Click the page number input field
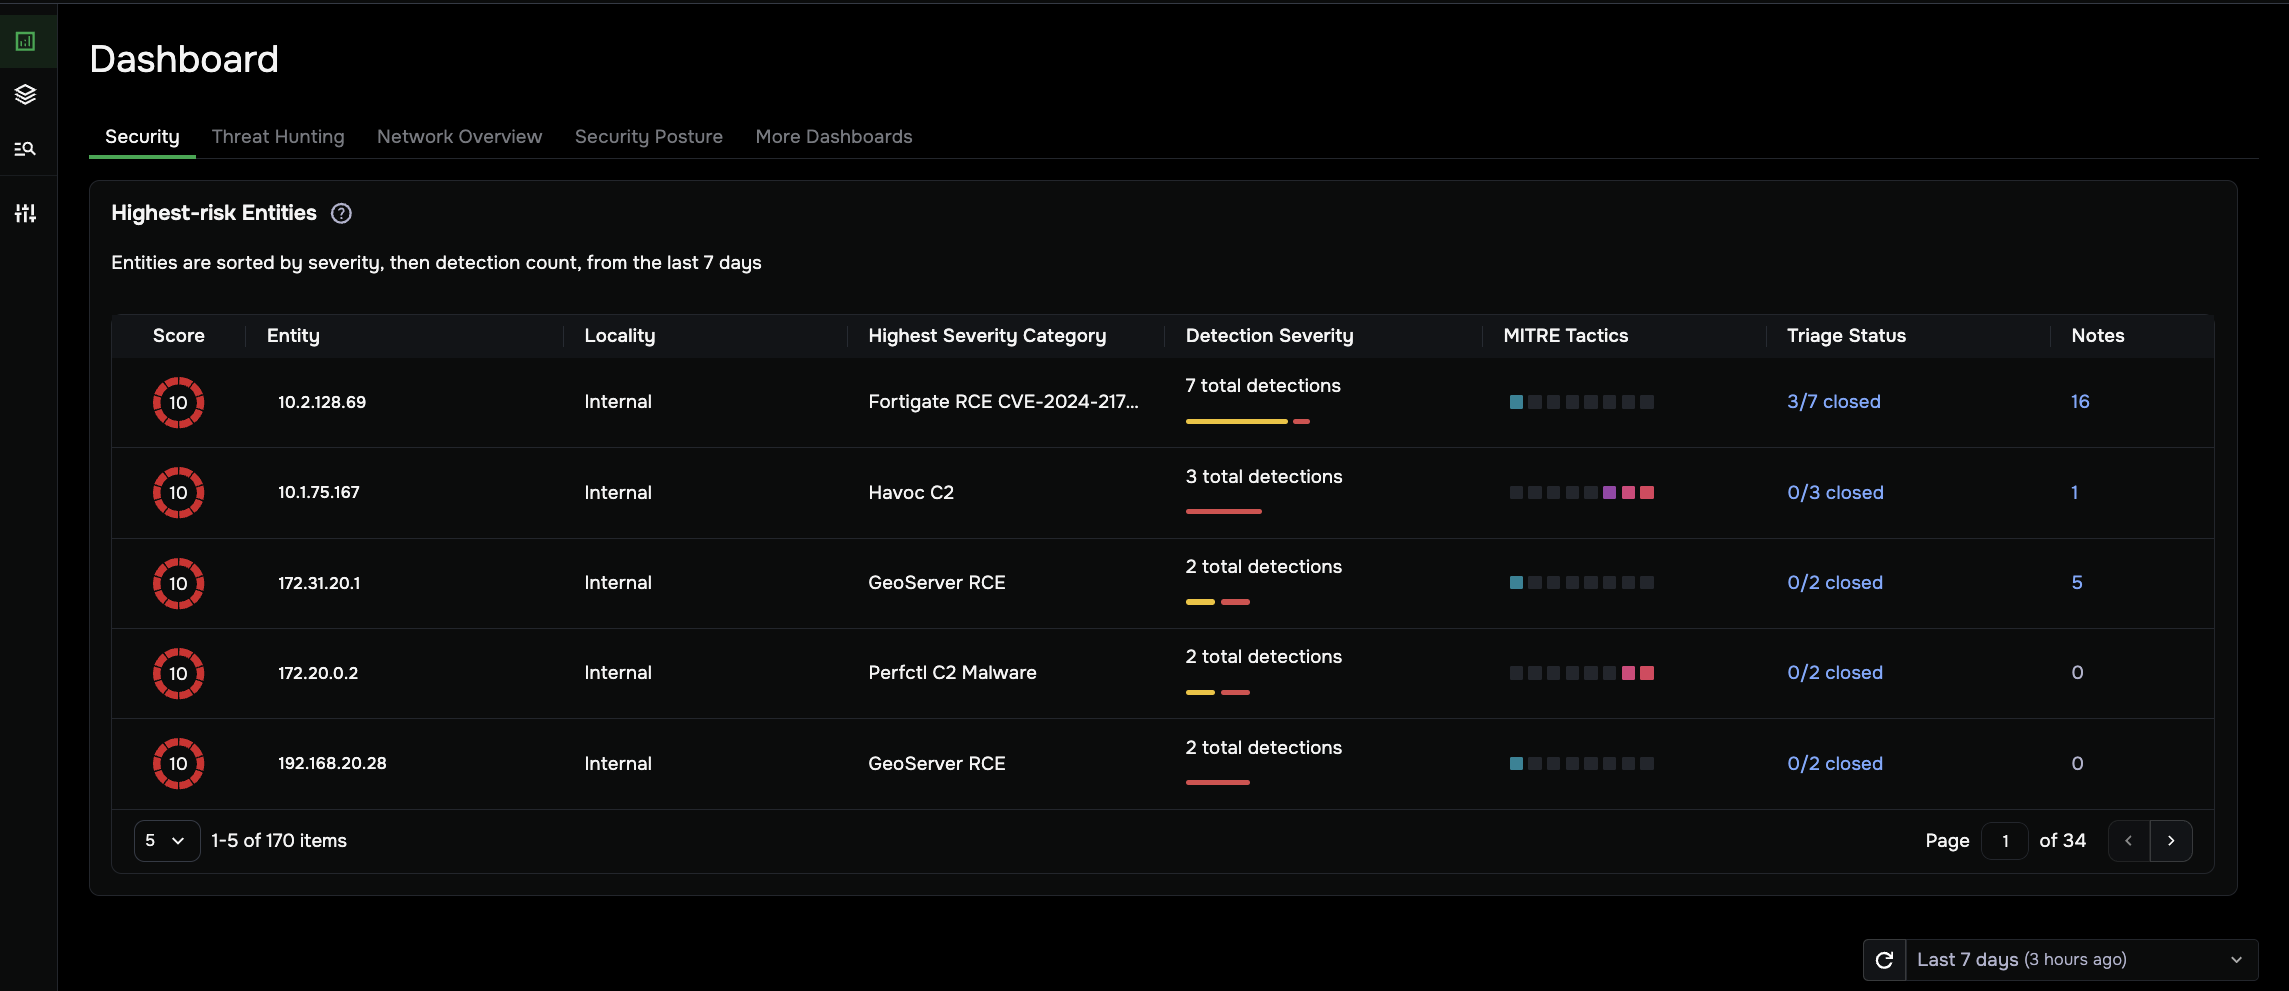 pos(2005,841)
